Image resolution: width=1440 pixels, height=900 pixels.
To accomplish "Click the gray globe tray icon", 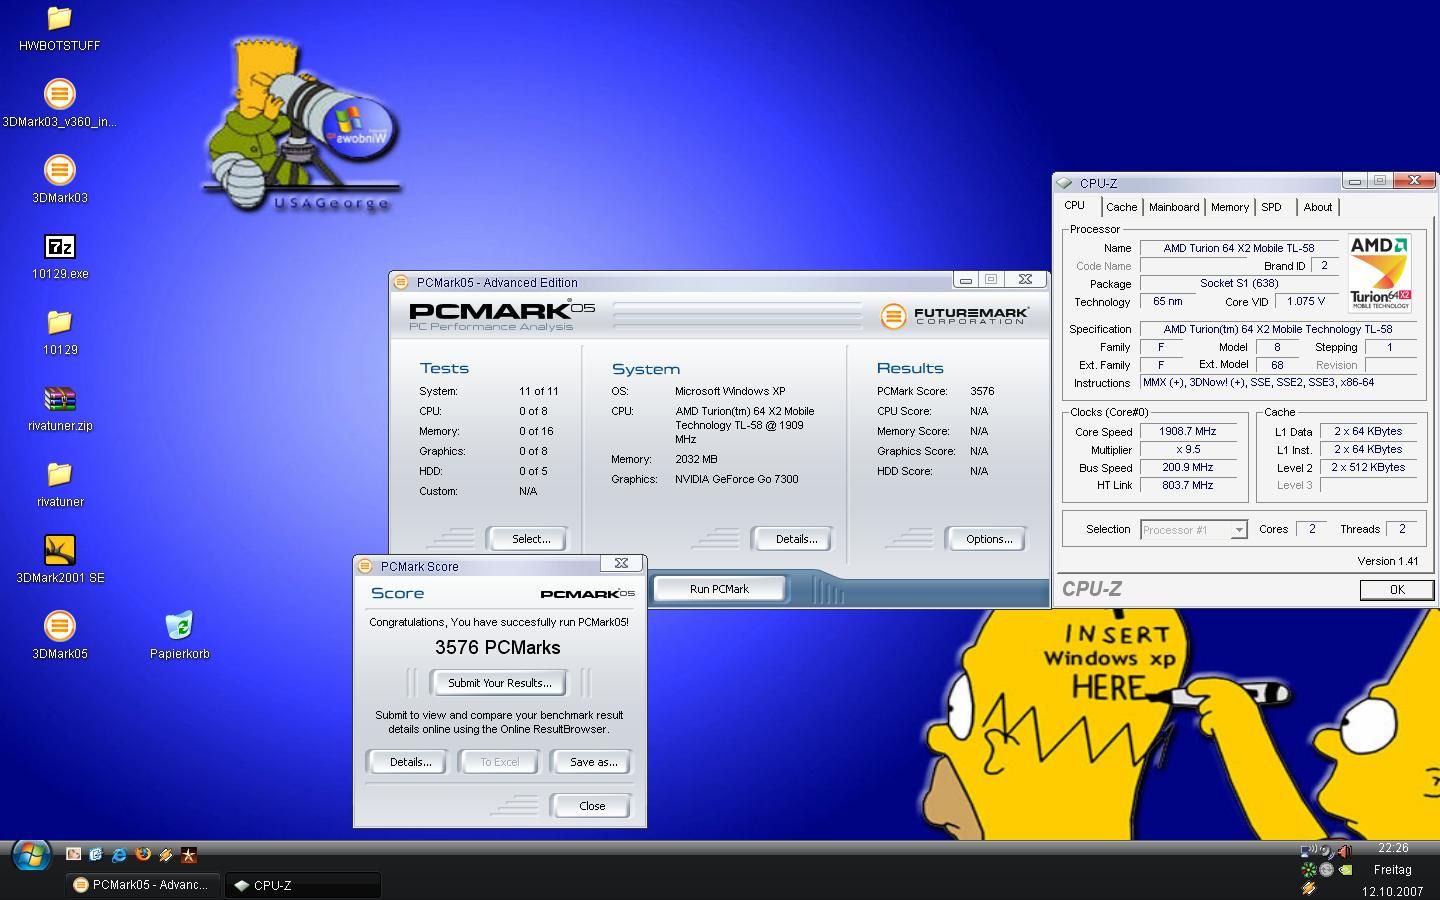I will [1326, 869].
